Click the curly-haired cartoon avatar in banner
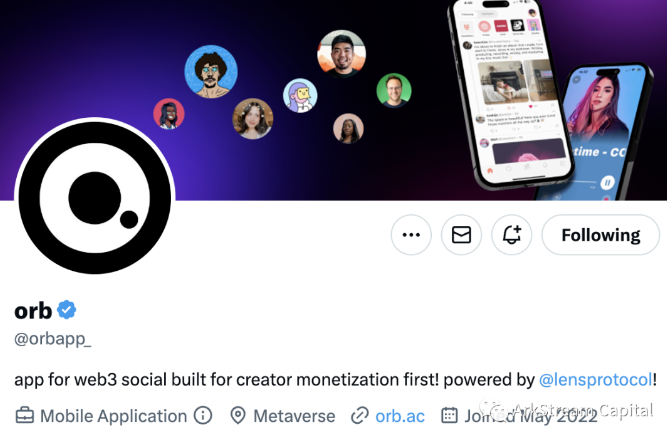 click(x=211, y=71)
